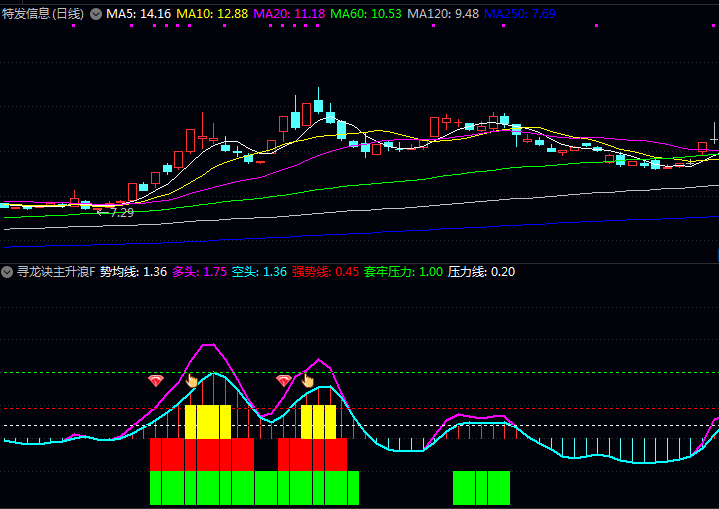
Task: Click the first yellow block in indicator
Action: point(208,422)
